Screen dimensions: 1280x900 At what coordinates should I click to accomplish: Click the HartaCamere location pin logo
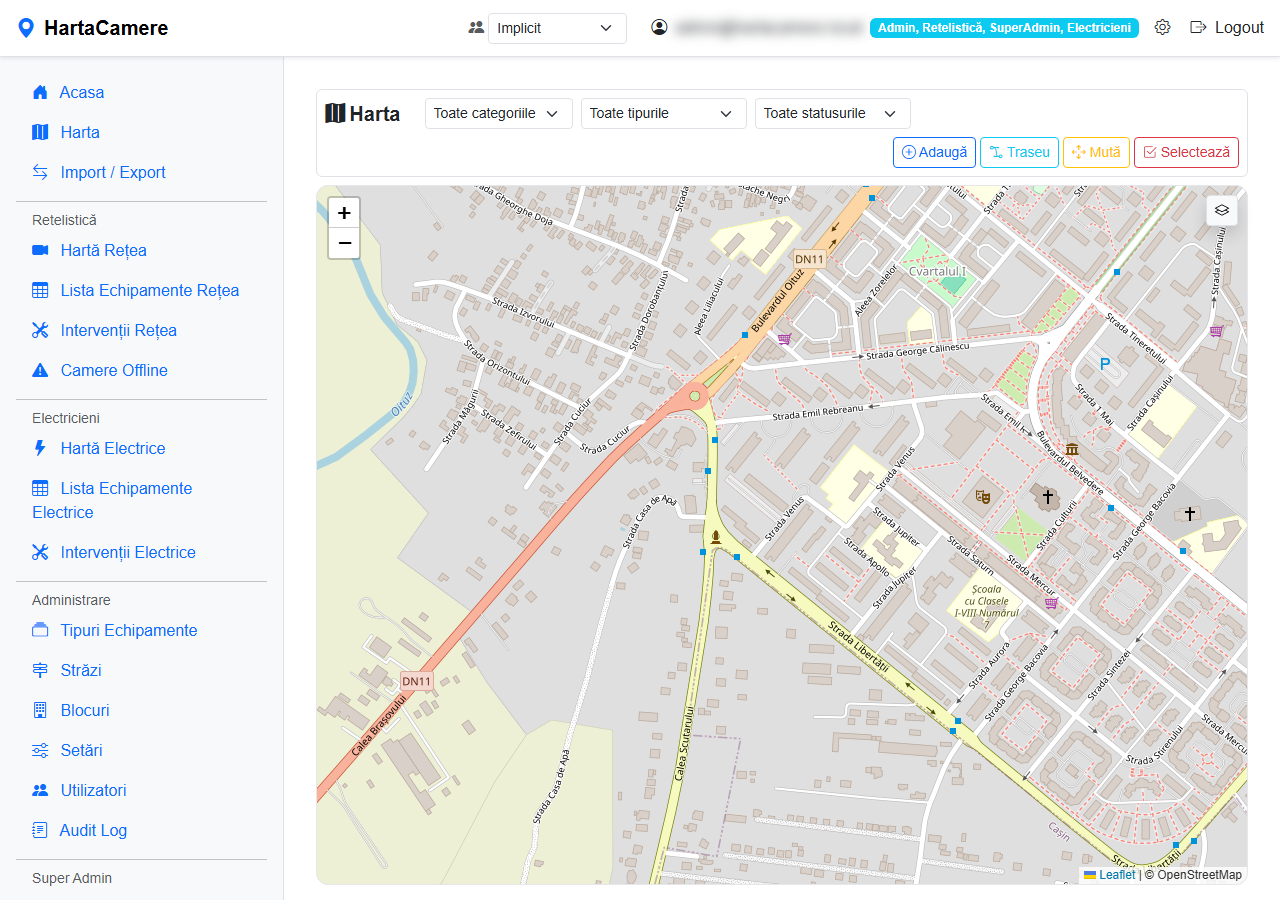(x=26, y=28)
